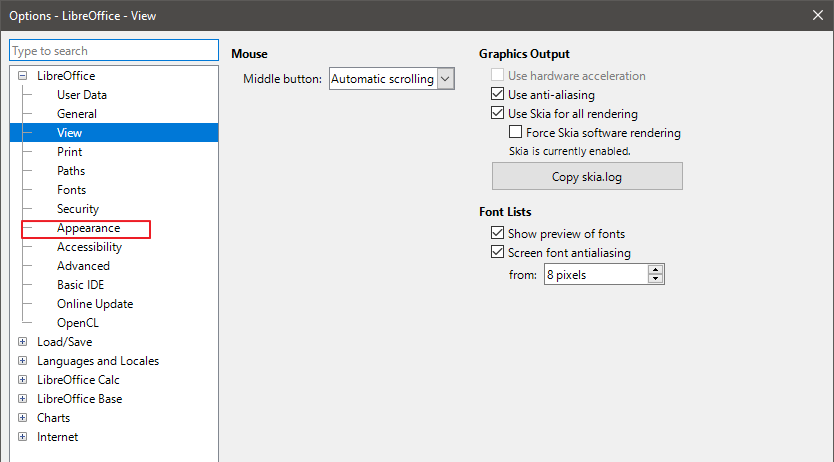Viewport: 834px width, 462px height.
Task: Disable Use Skia for all rendering
Action: (x=498, y=114)
